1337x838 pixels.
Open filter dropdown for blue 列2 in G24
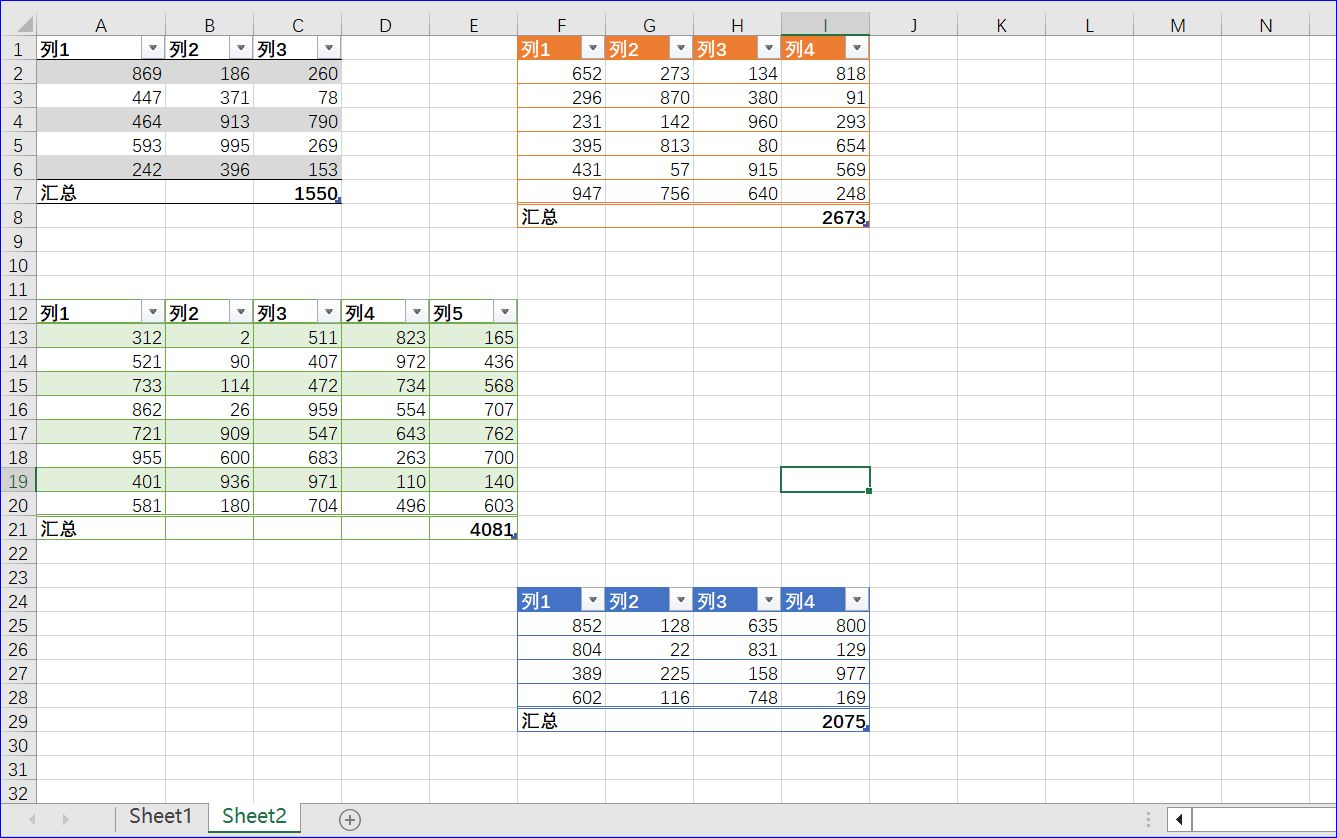[x=680, y=600]
